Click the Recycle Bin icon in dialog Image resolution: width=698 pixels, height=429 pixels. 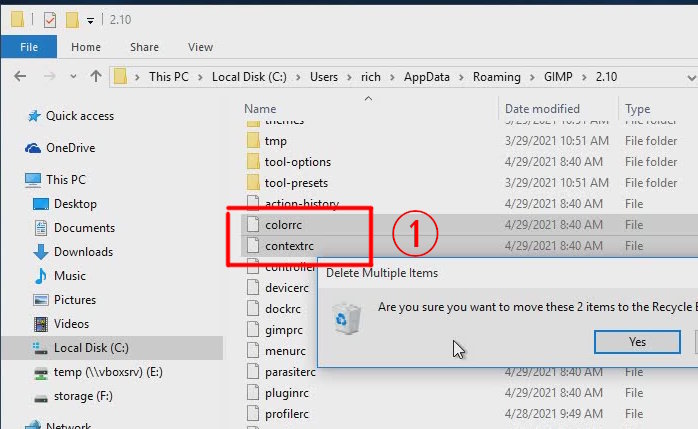(346, 318)
